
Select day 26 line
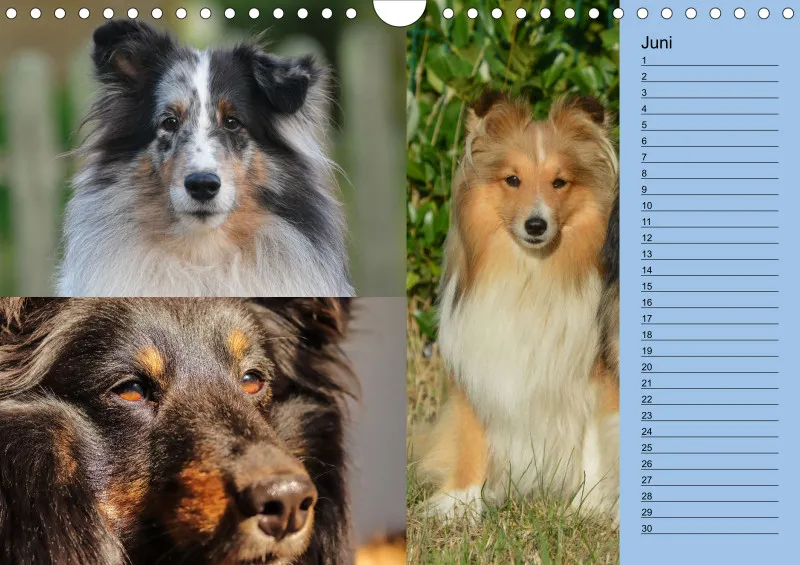[x=709, y=464]
